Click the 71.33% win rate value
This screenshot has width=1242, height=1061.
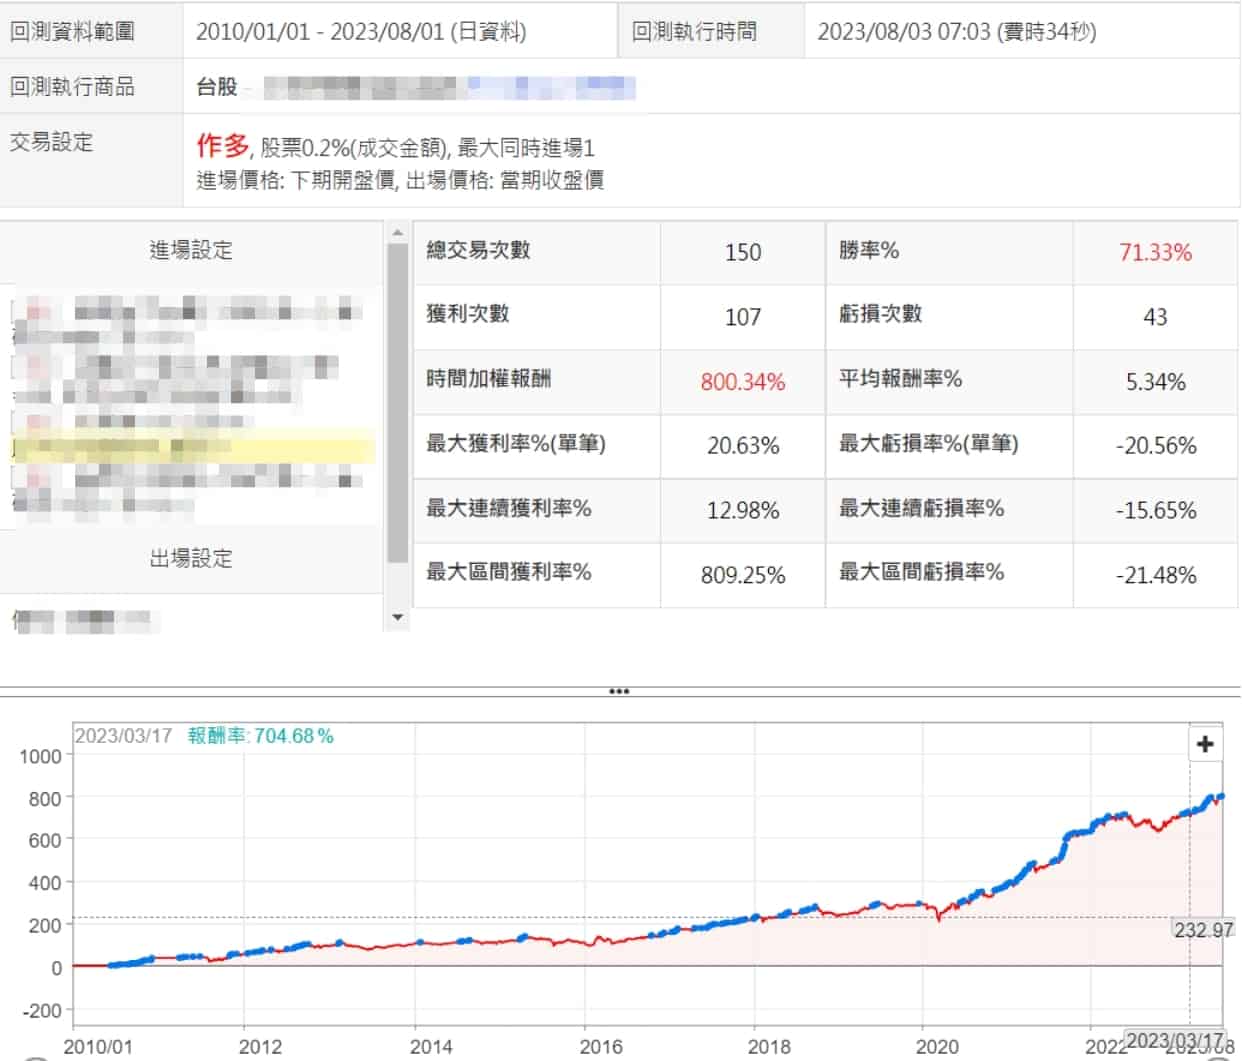tap(1155, 252)
